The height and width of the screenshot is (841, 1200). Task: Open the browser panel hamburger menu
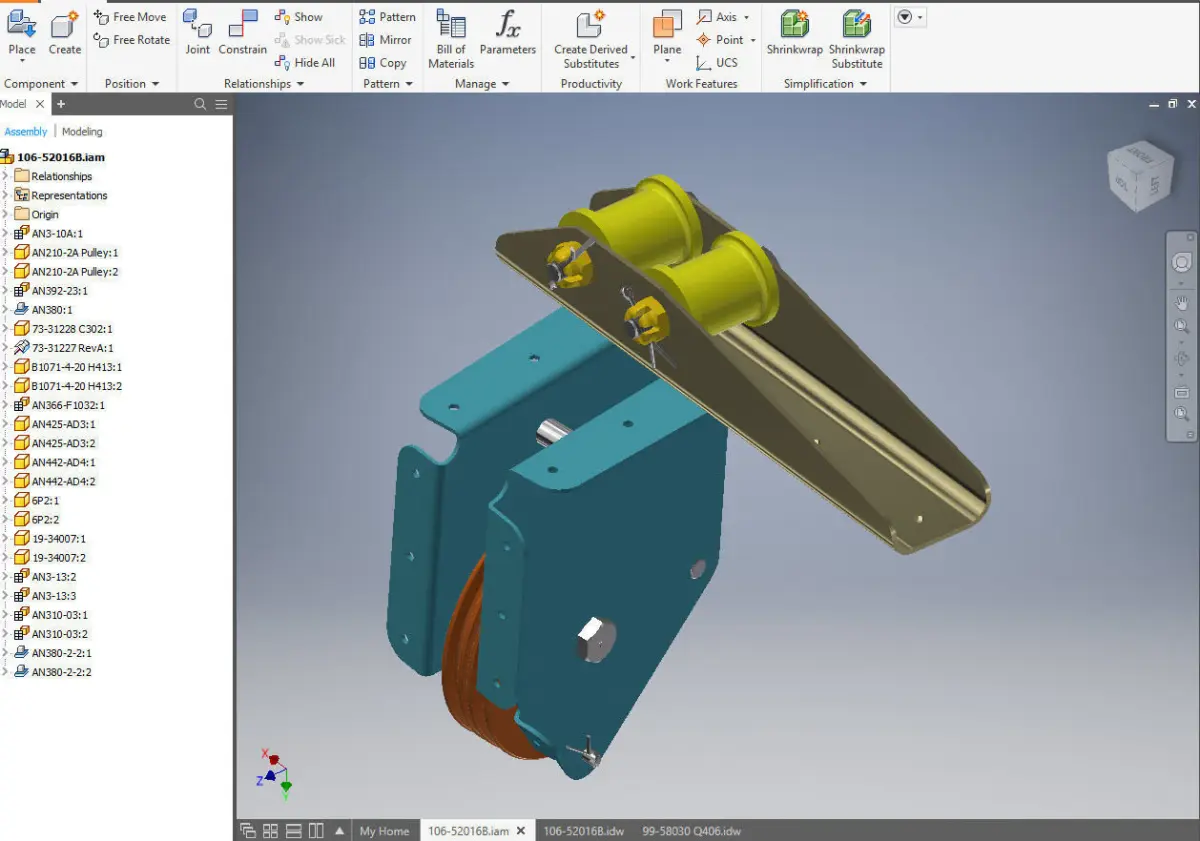221,104
